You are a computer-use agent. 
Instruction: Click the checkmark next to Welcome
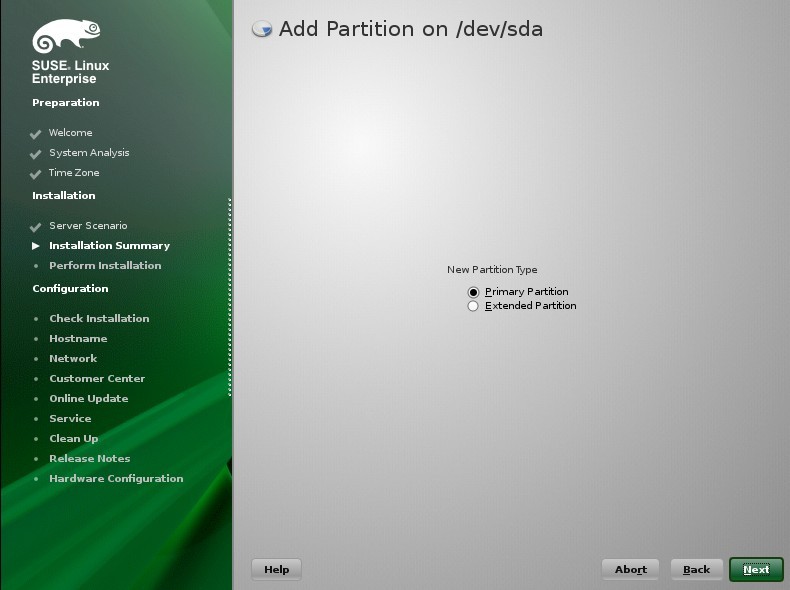35,134
